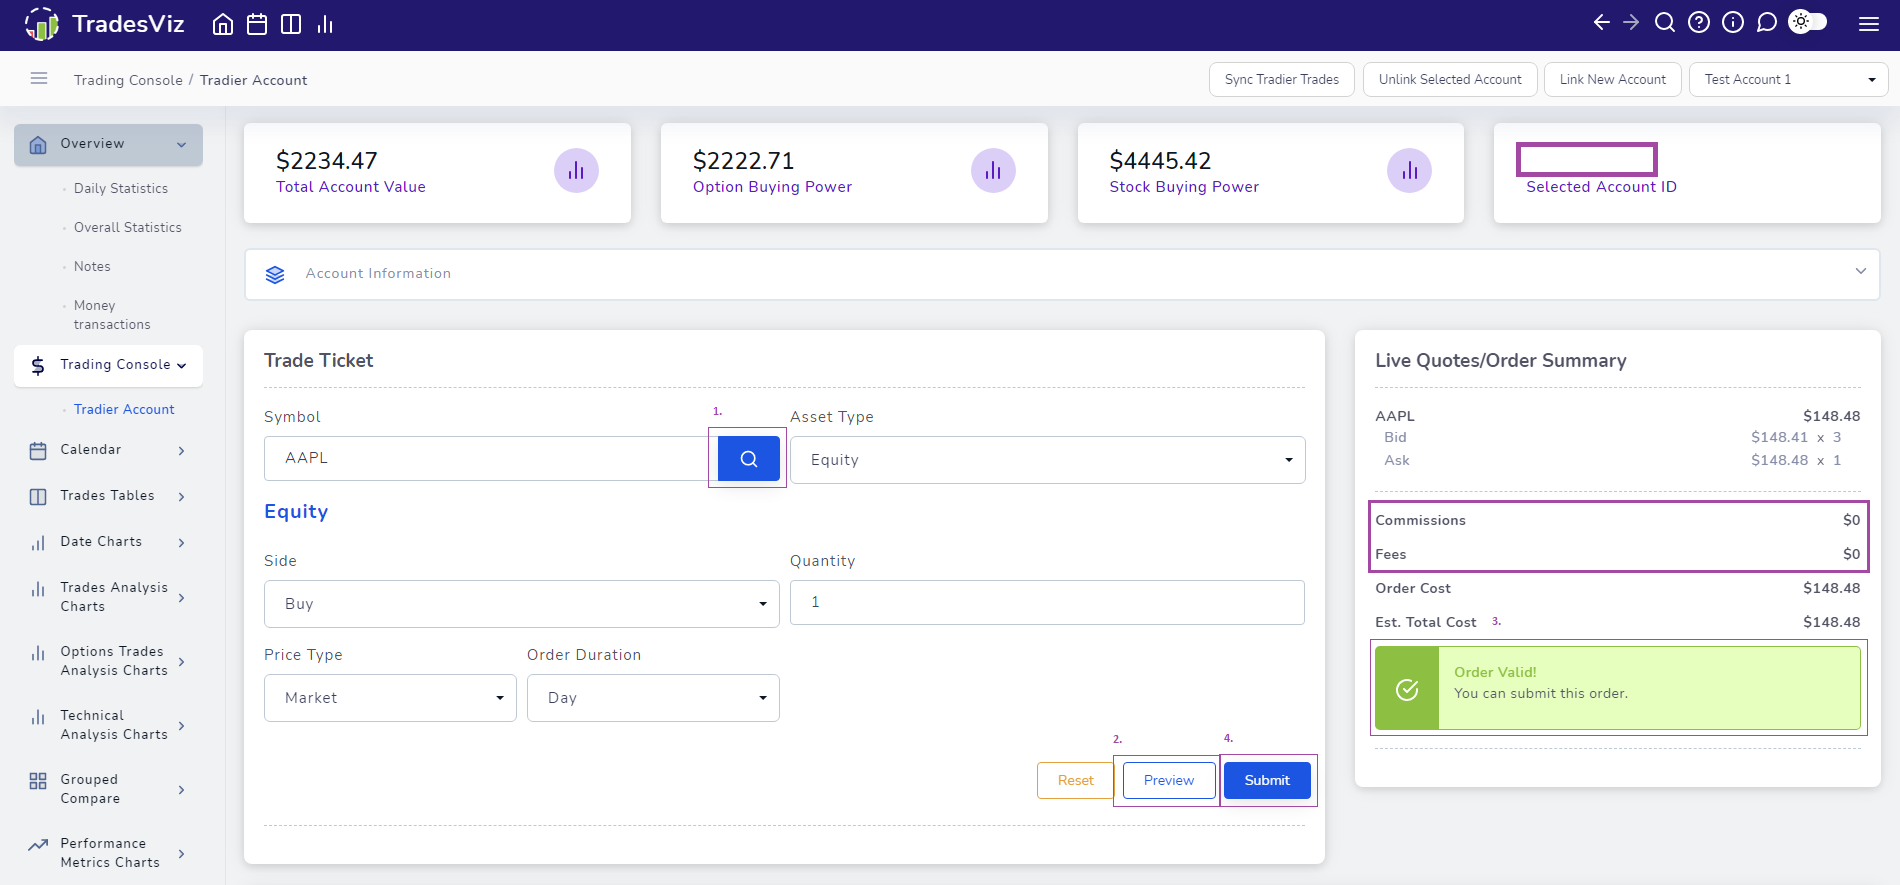Click the Tradier Account breadcrumb text
The height and width of the screenshot is (885, 1900).
pyautogui.click(x=253, y=80)
